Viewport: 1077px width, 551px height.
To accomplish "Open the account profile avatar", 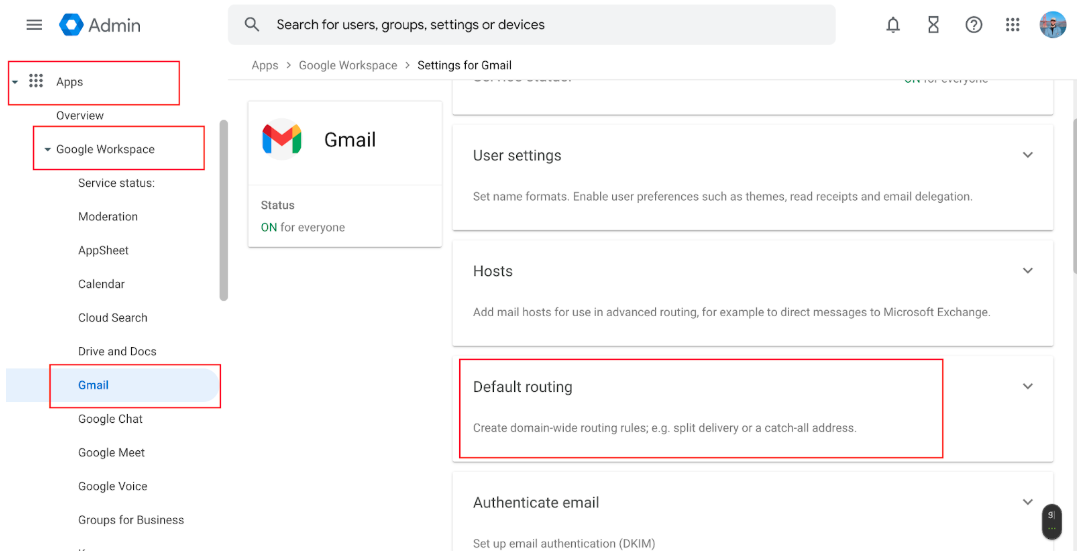I will click(x=1052, y=25).
